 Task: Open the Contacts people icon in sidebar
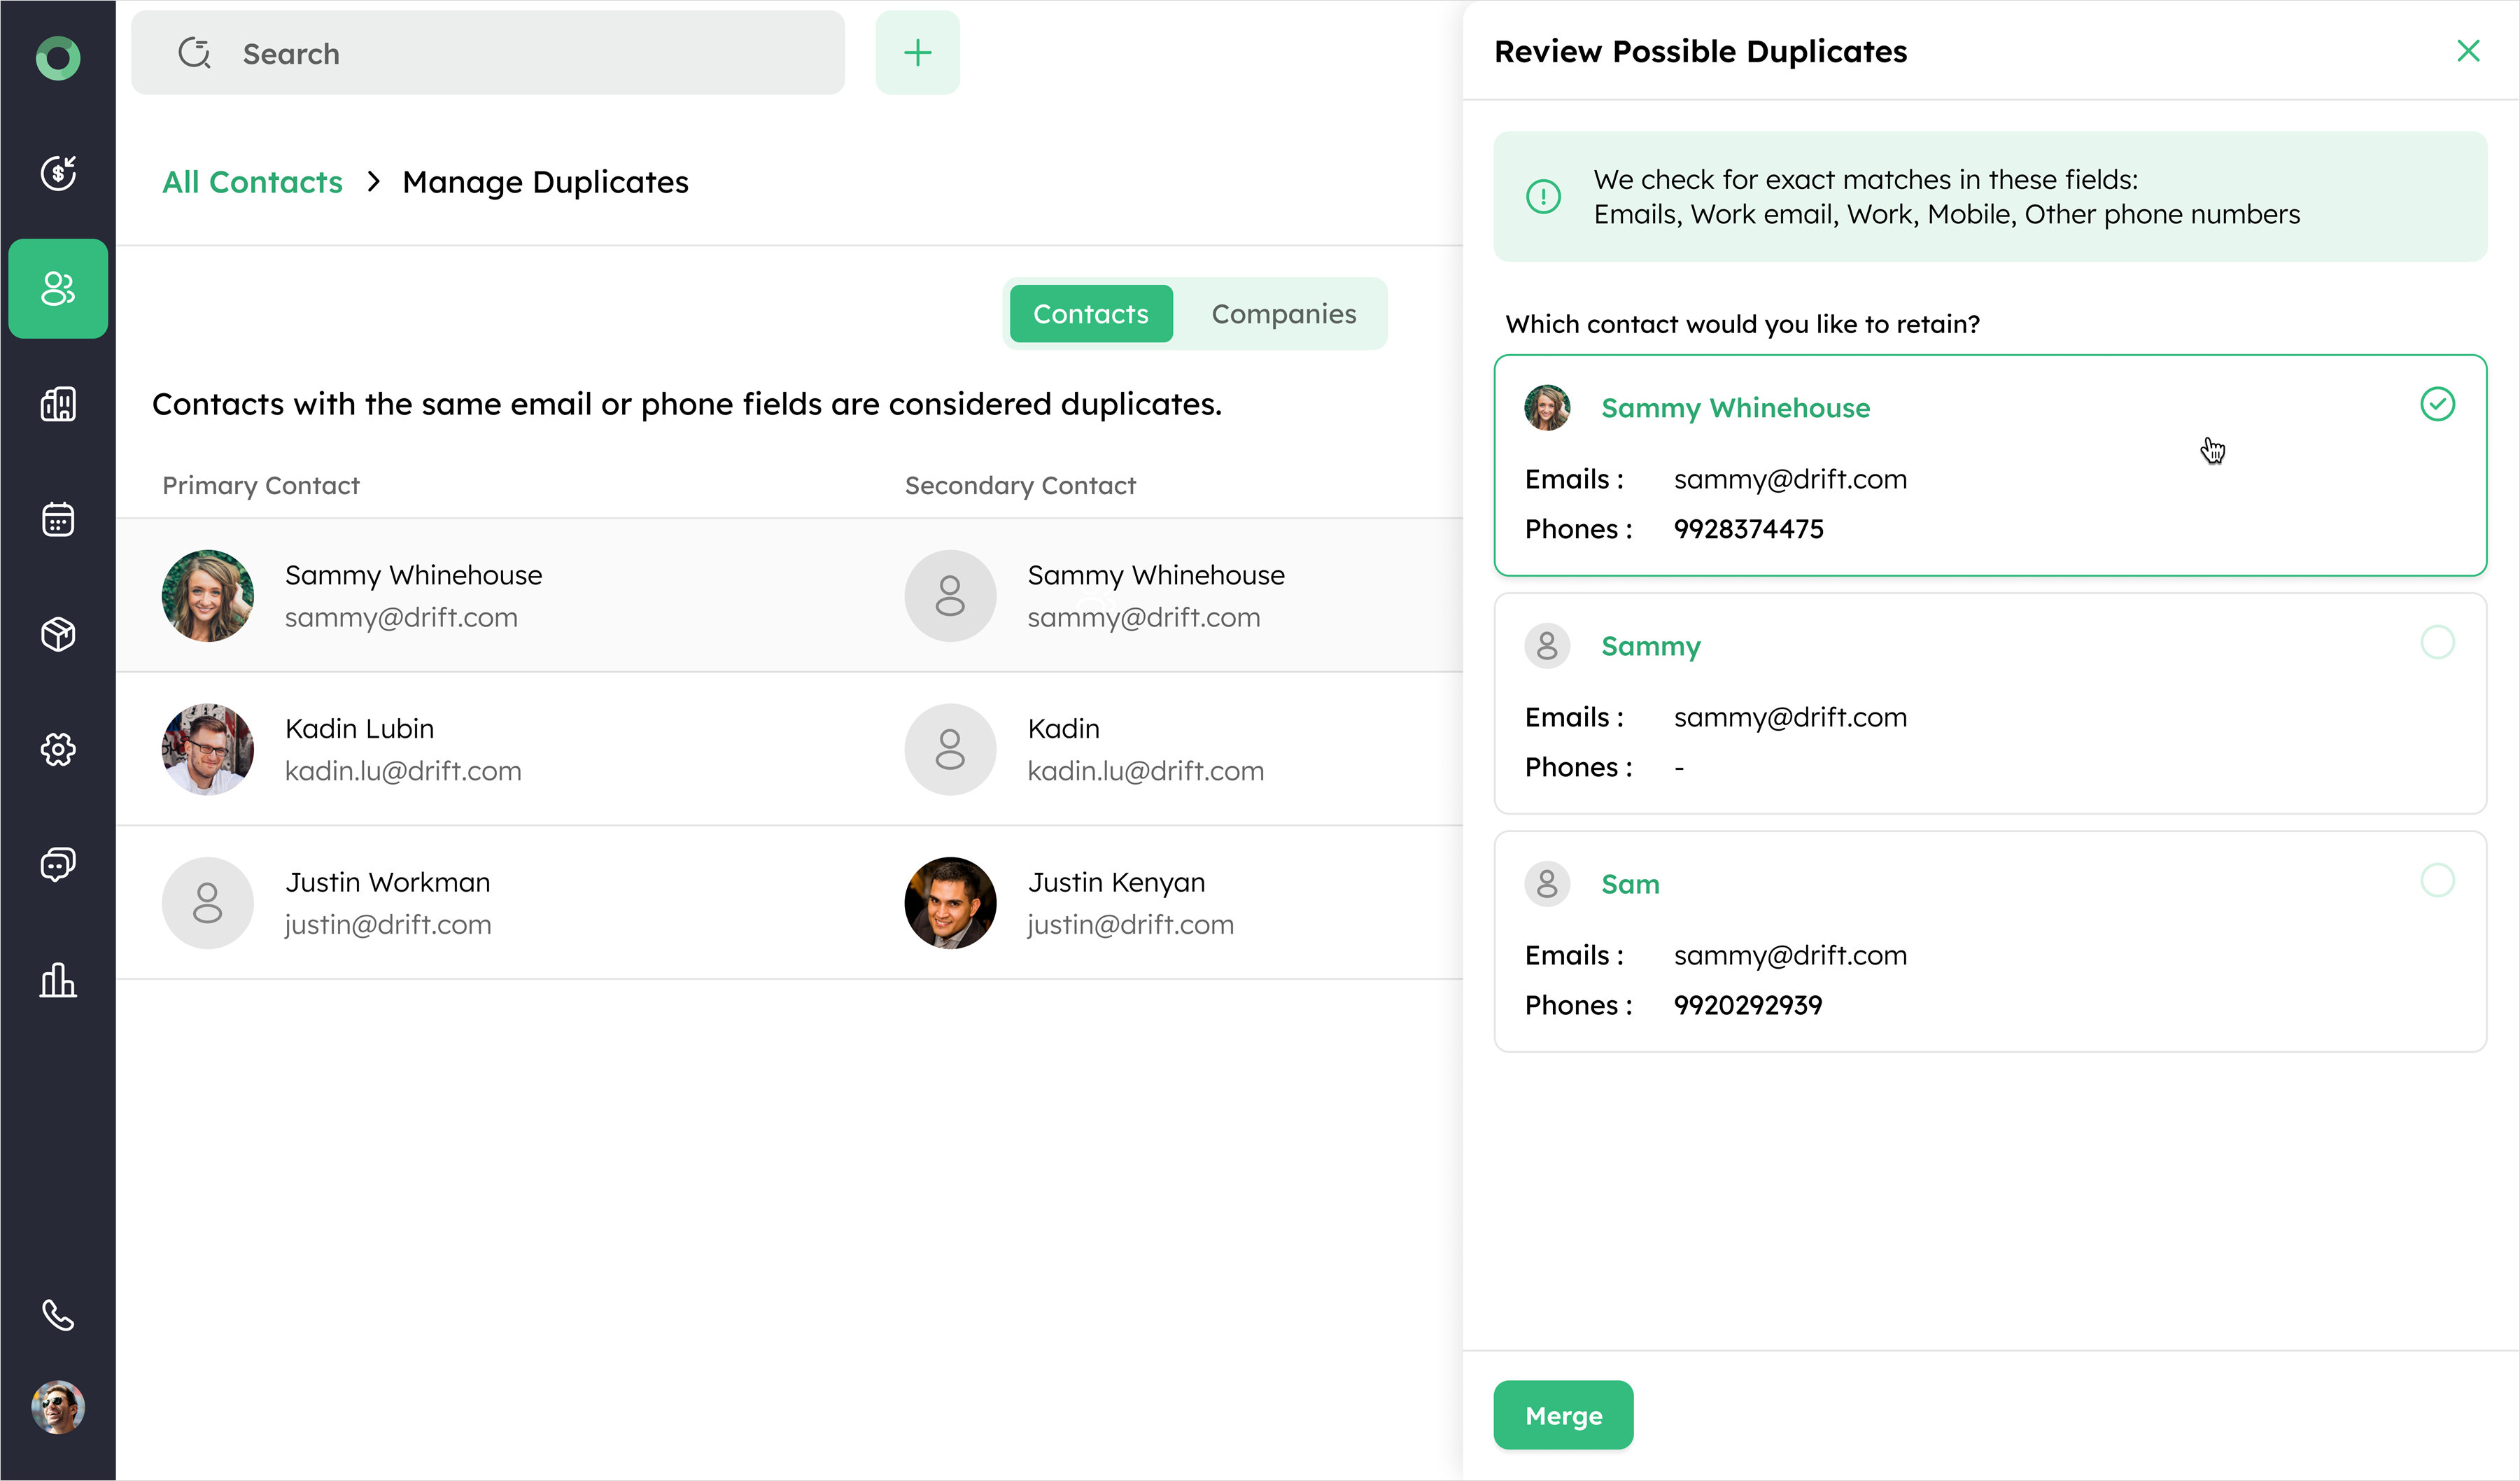click(x=58, y=289)
